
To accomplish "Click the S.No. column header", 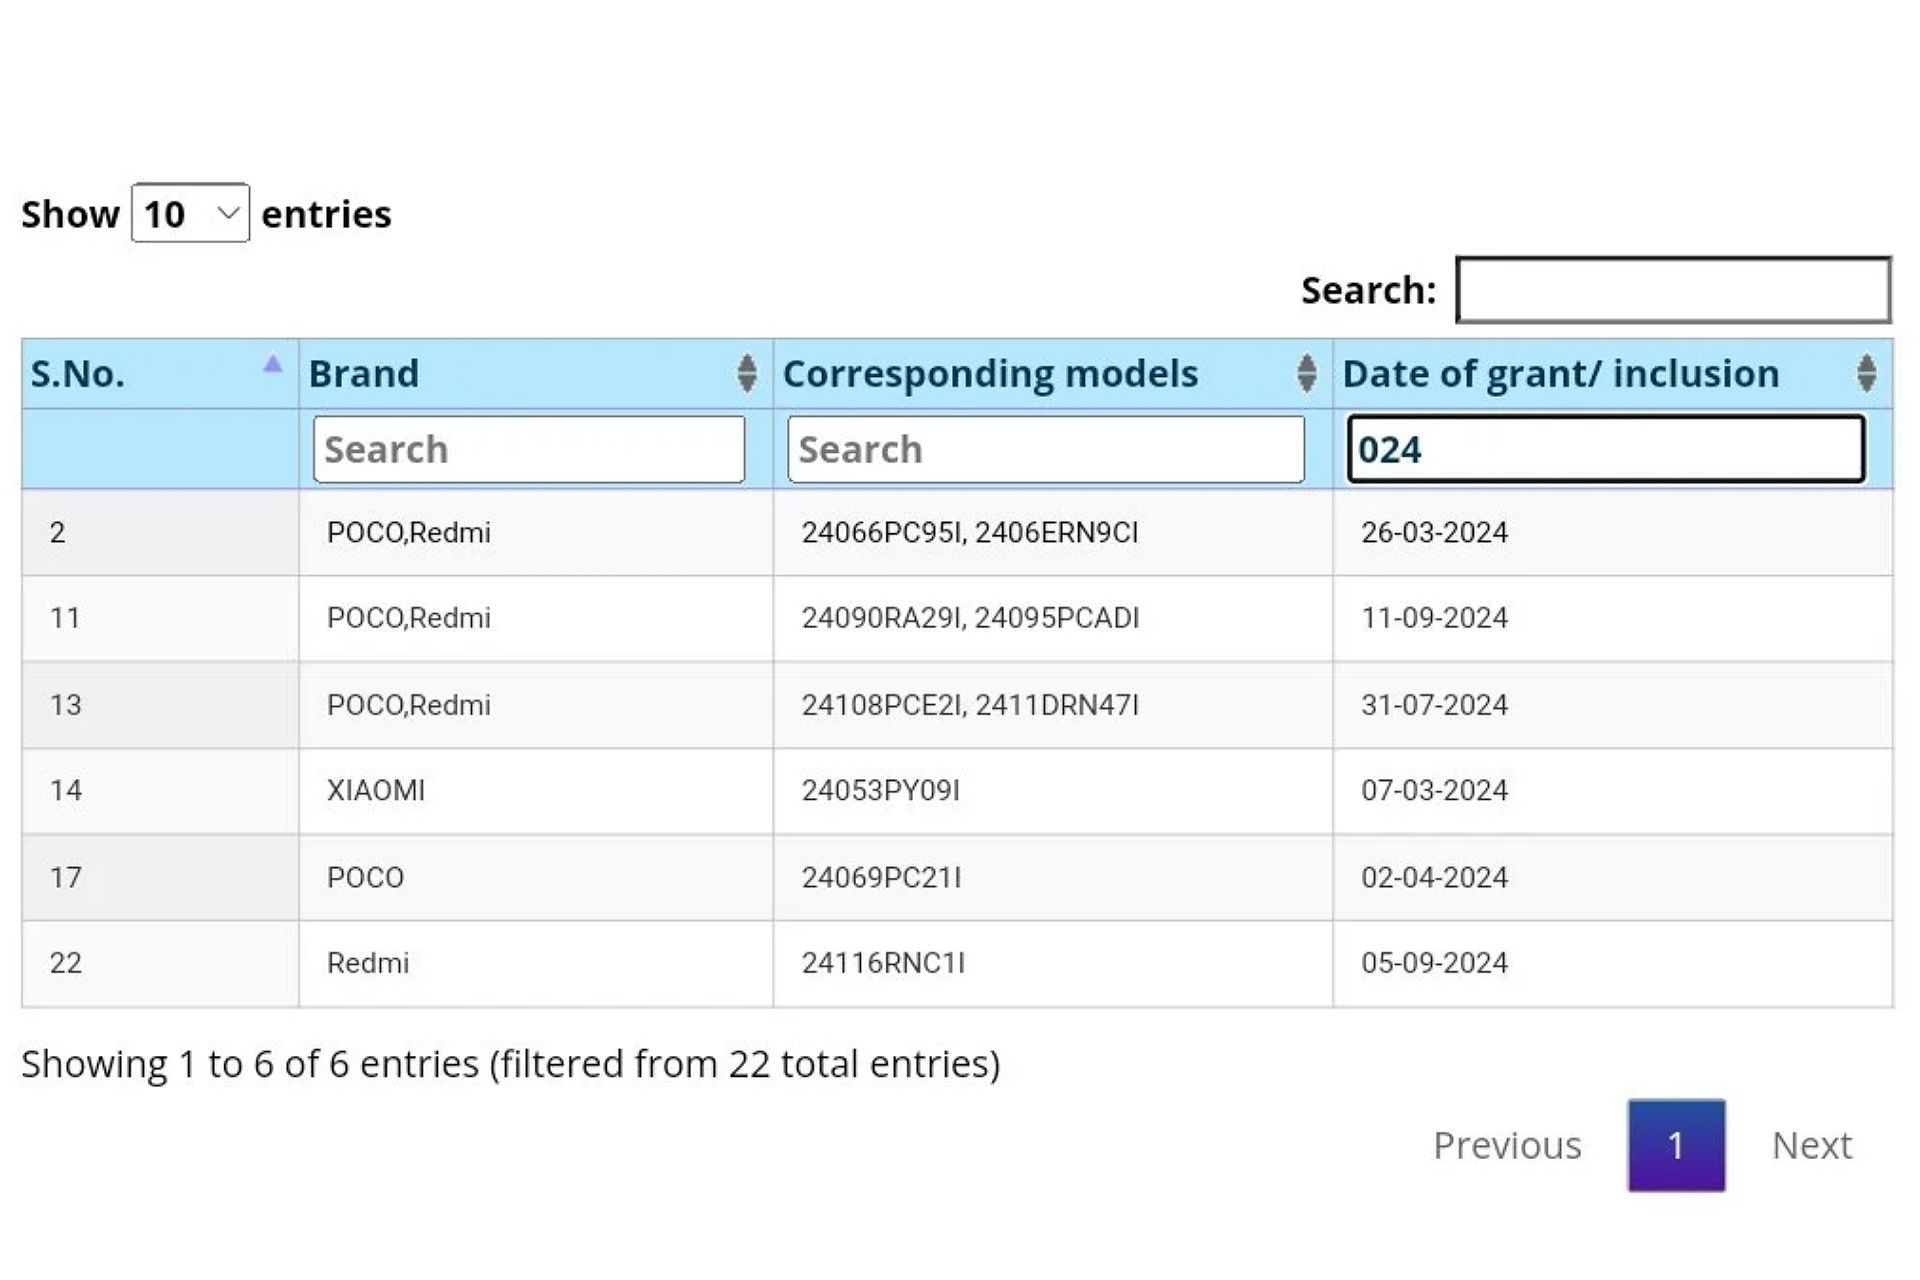I will [160, 373].
